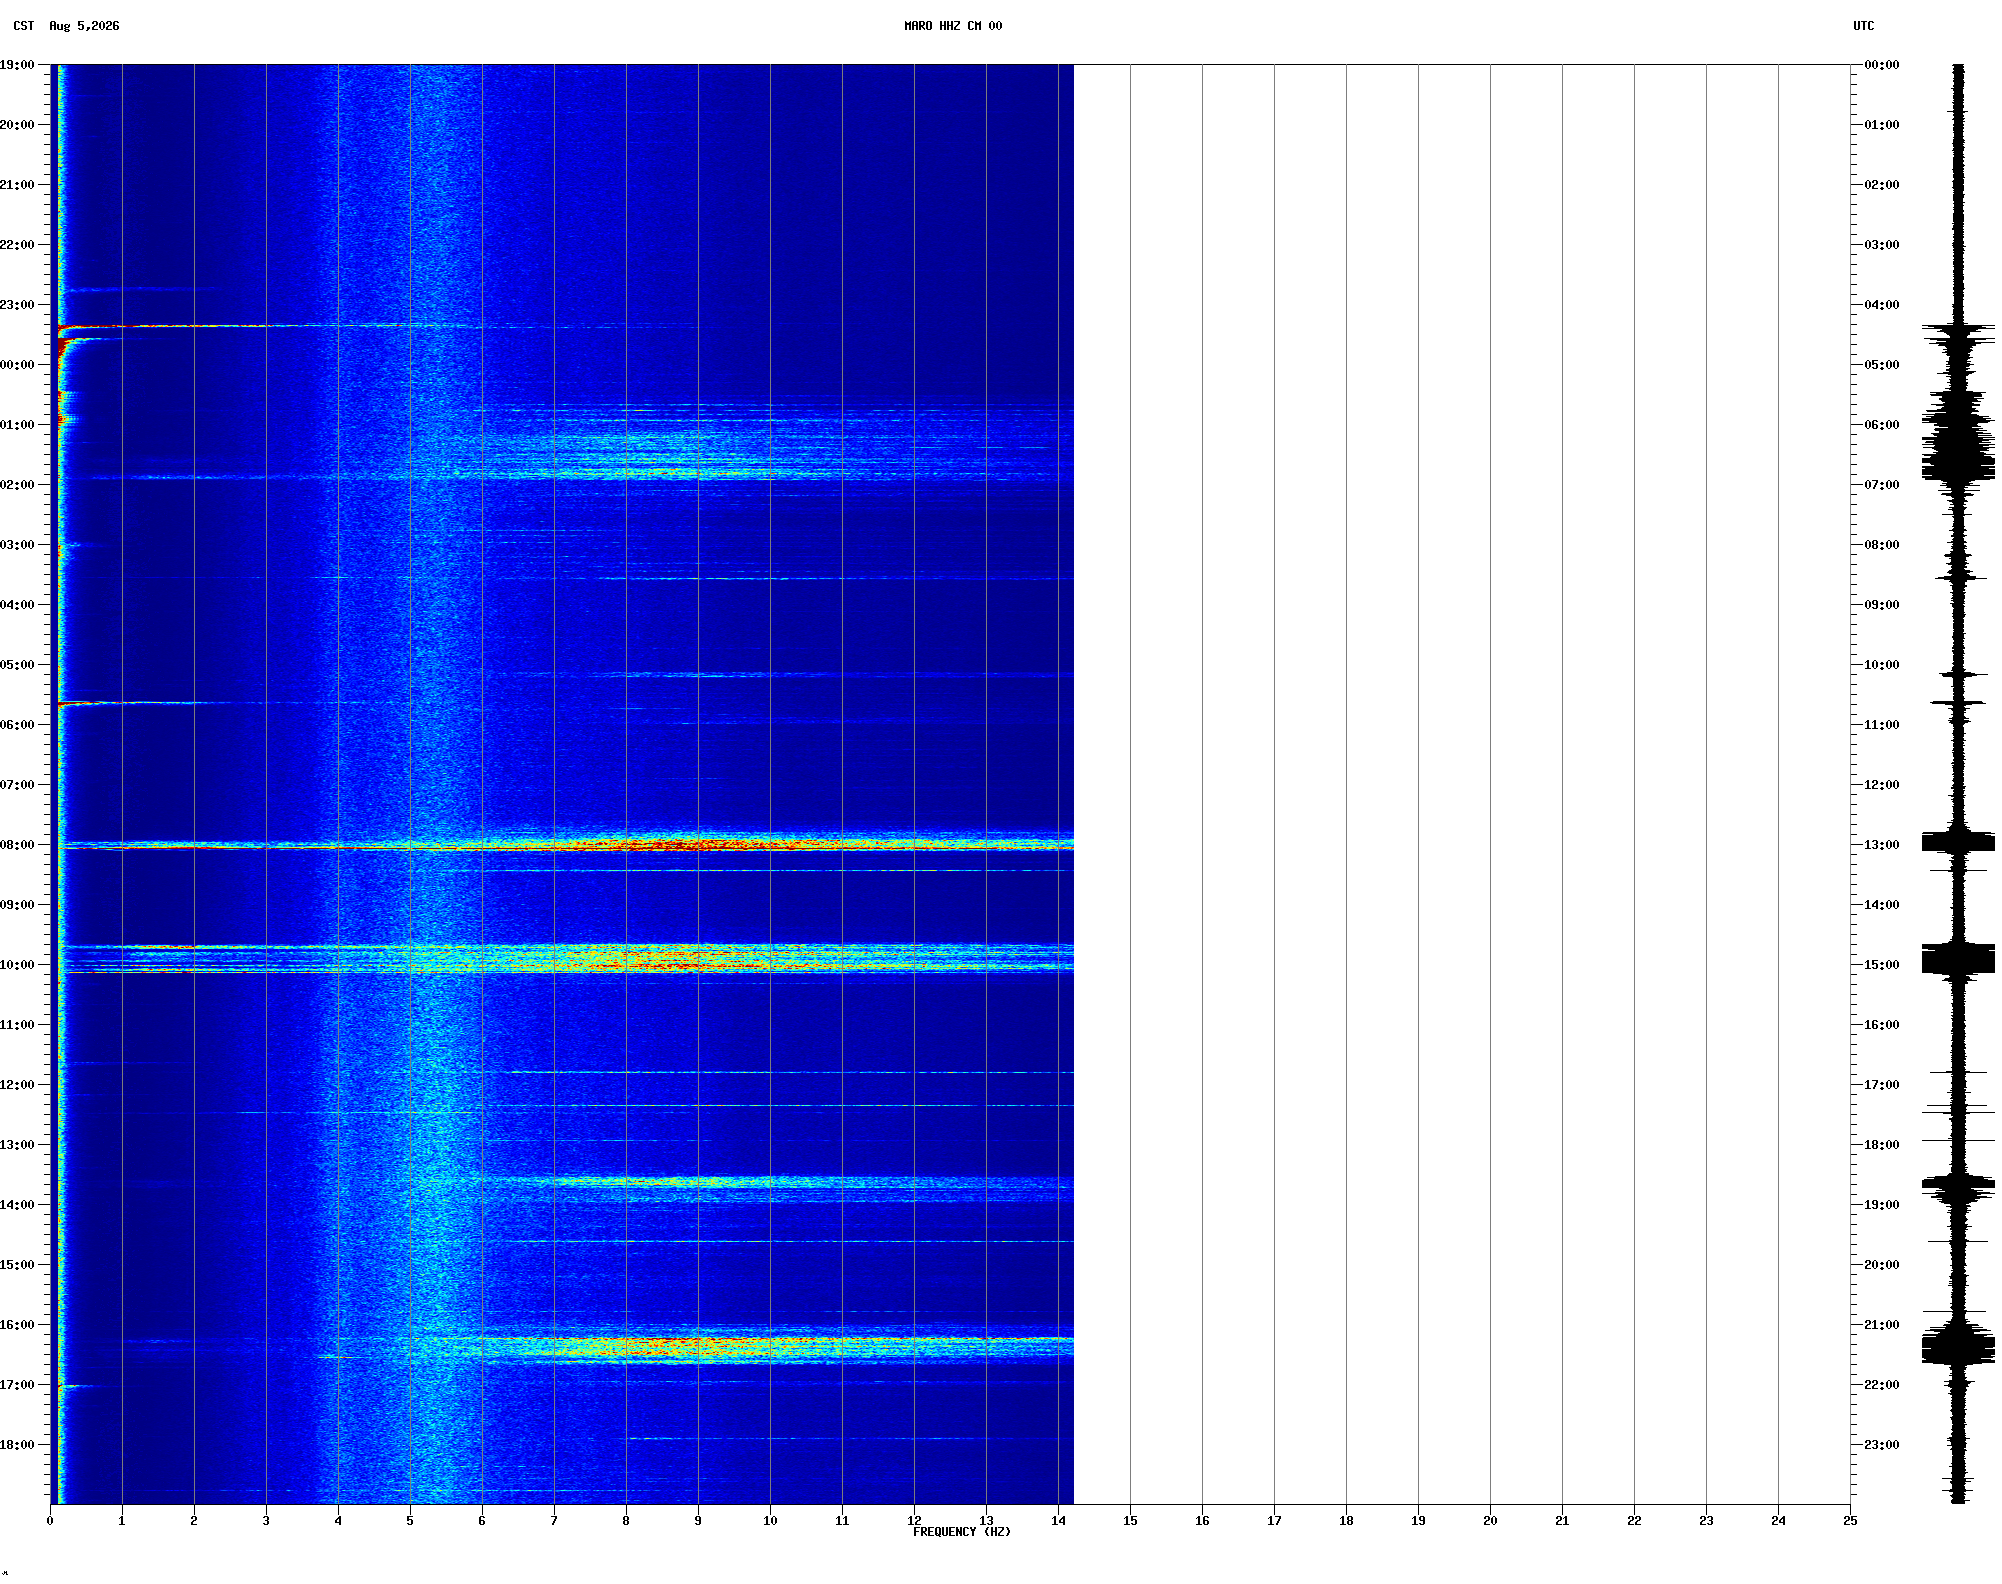Viewport: 2002px width, 1584px height.
Task: Click the 19:00 CST start time label
Action: (x=17, y=65)
